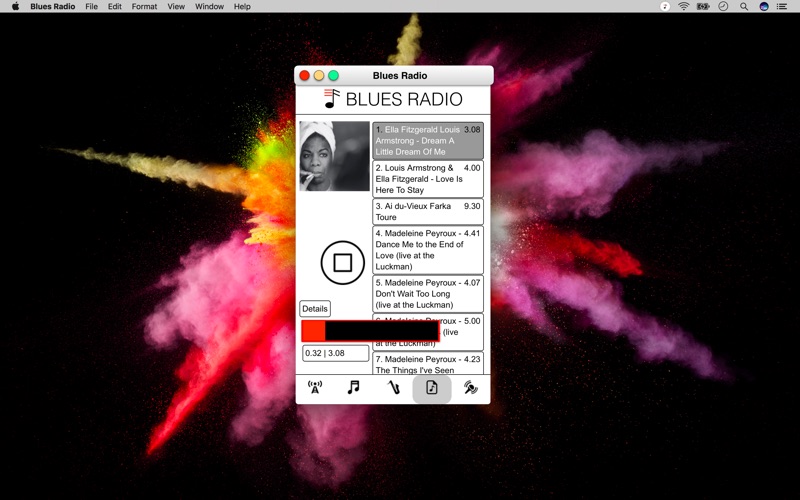
Task: Open the saxophone tab
Action: coord(393,387)
